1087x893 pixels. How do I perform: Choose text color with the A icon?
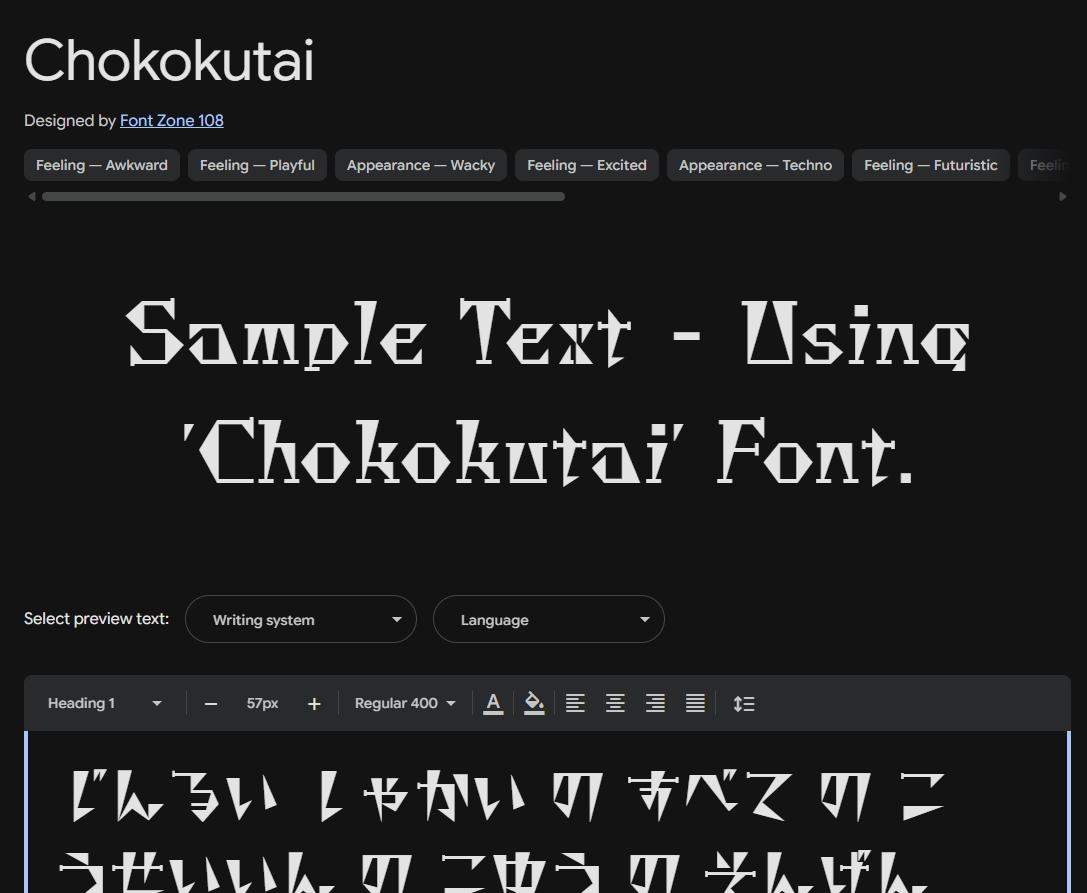[493, 703]
